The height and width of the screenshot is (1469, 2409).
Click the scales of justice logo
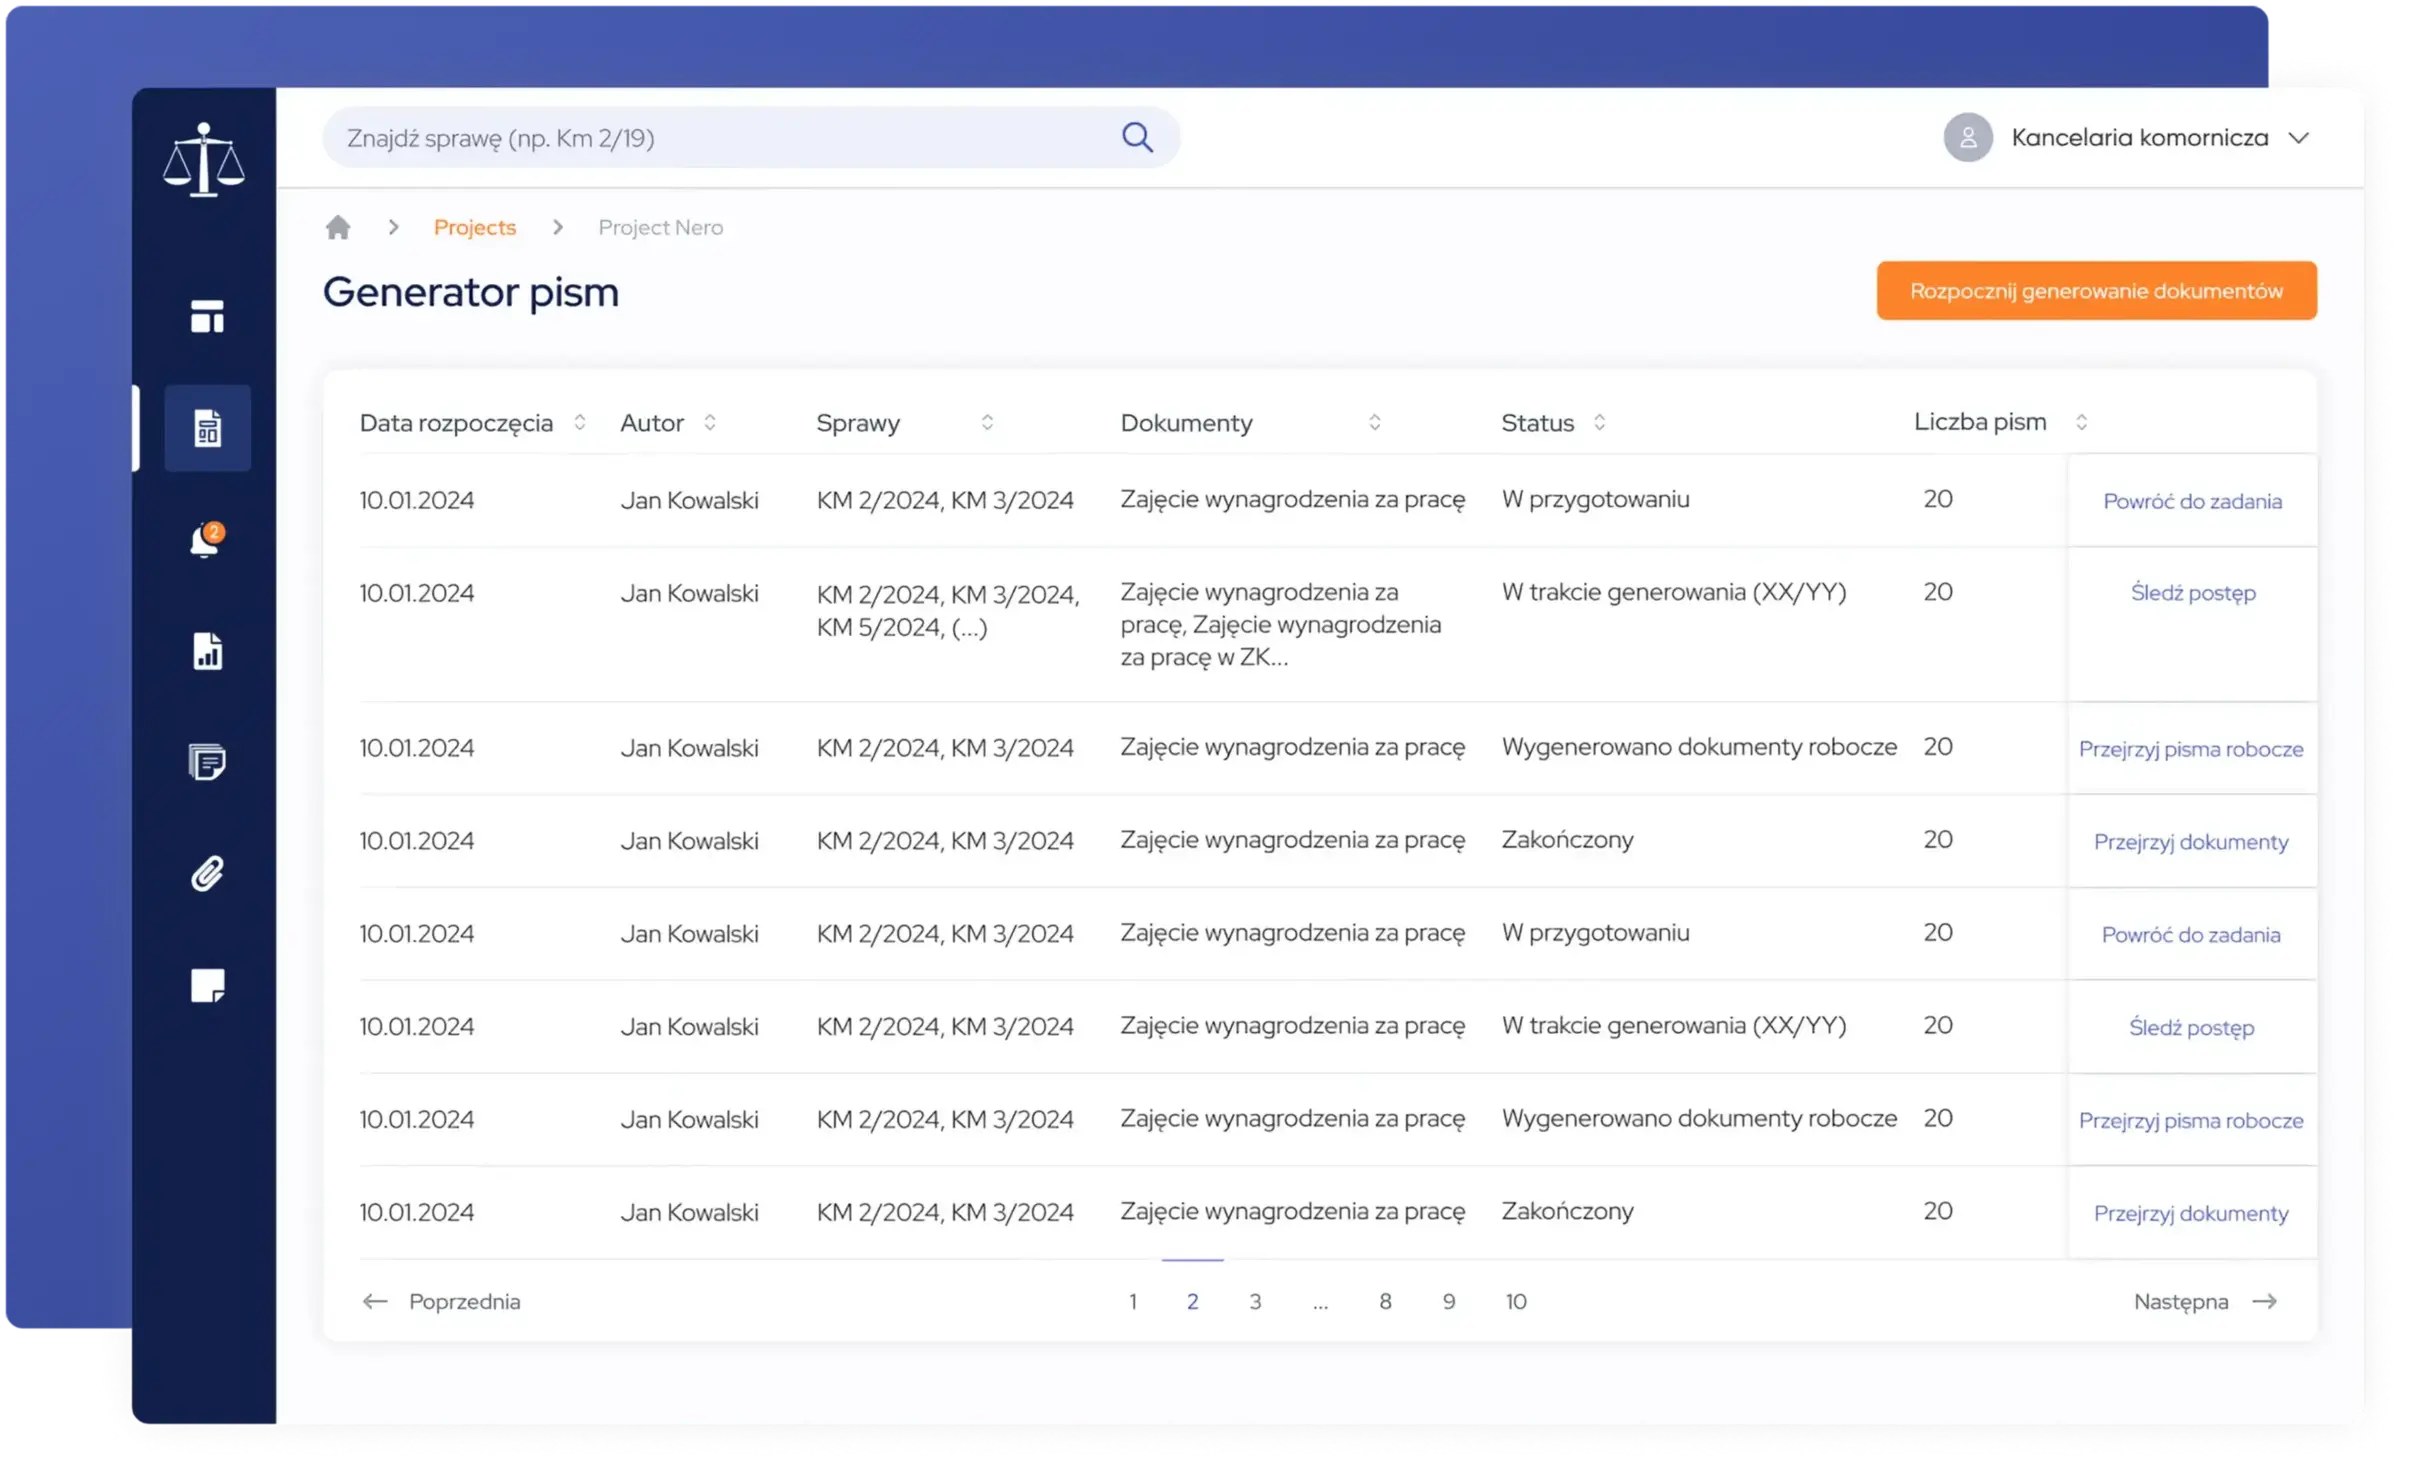[x=204, y=160]
